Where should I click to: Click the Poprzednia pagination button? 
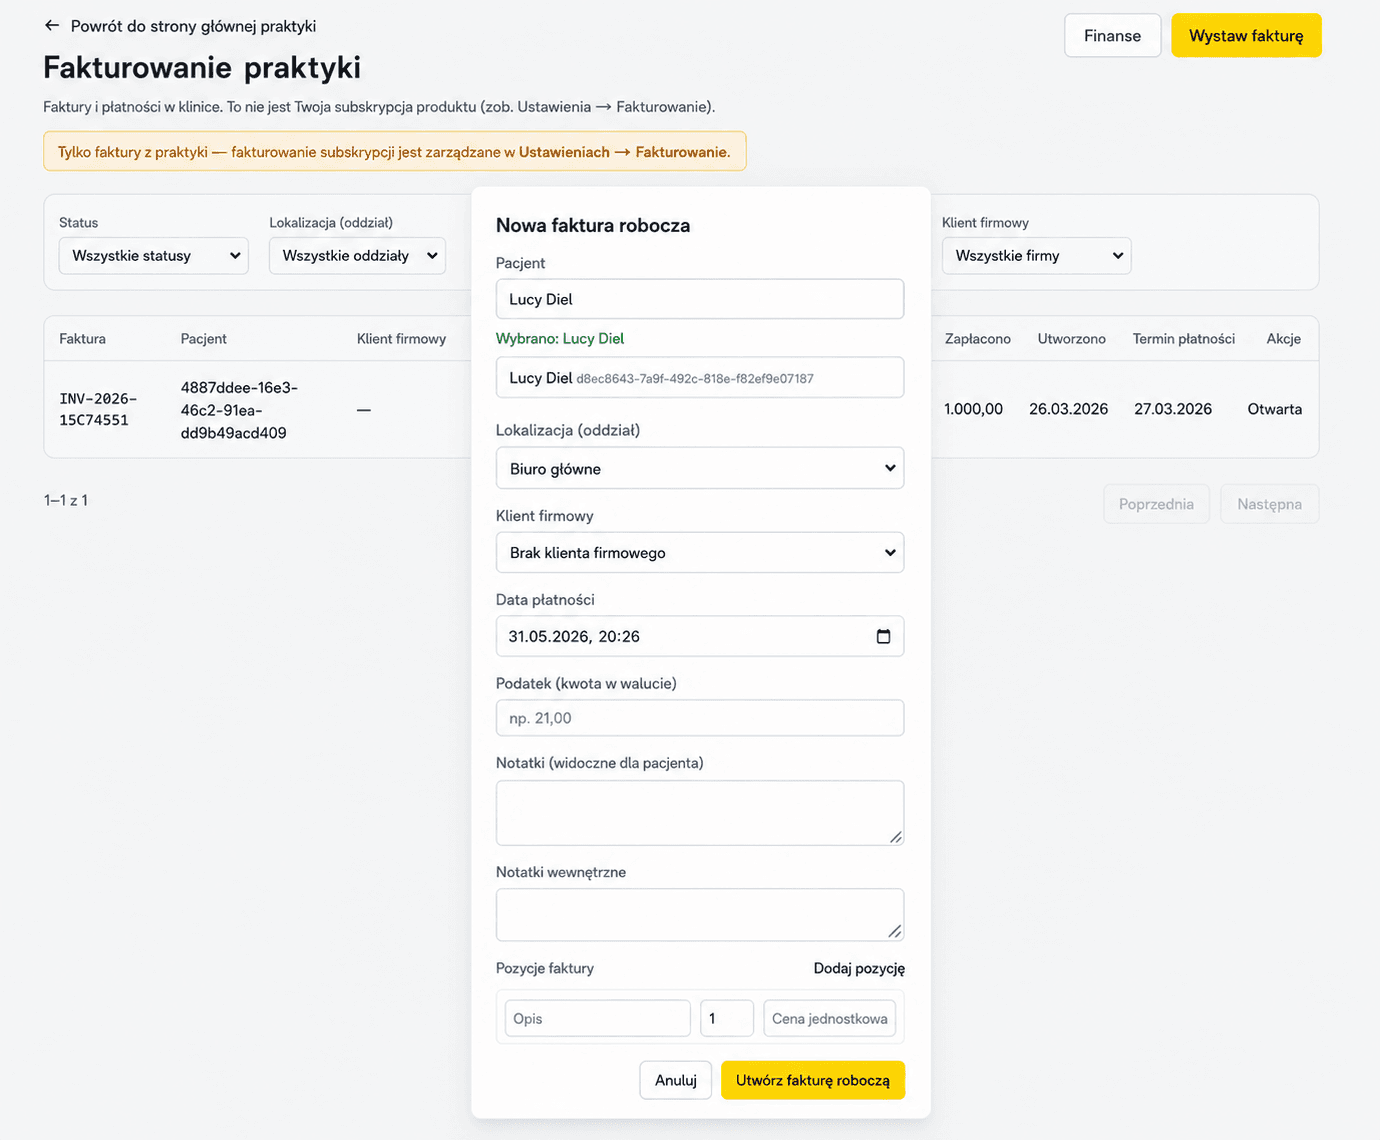[x=1156, y=504]
